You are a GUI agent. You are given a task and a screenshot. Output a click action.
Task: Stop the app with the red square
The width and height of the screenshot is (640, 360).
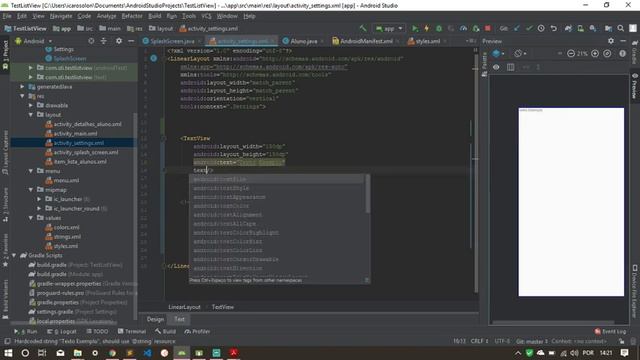pos(487,28)
